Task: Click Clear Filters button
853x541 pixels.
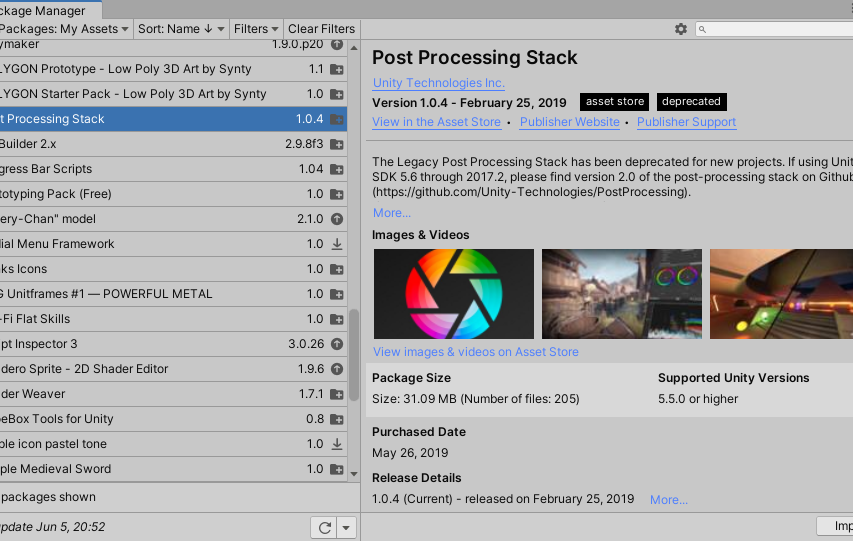Action: point(322,29)
